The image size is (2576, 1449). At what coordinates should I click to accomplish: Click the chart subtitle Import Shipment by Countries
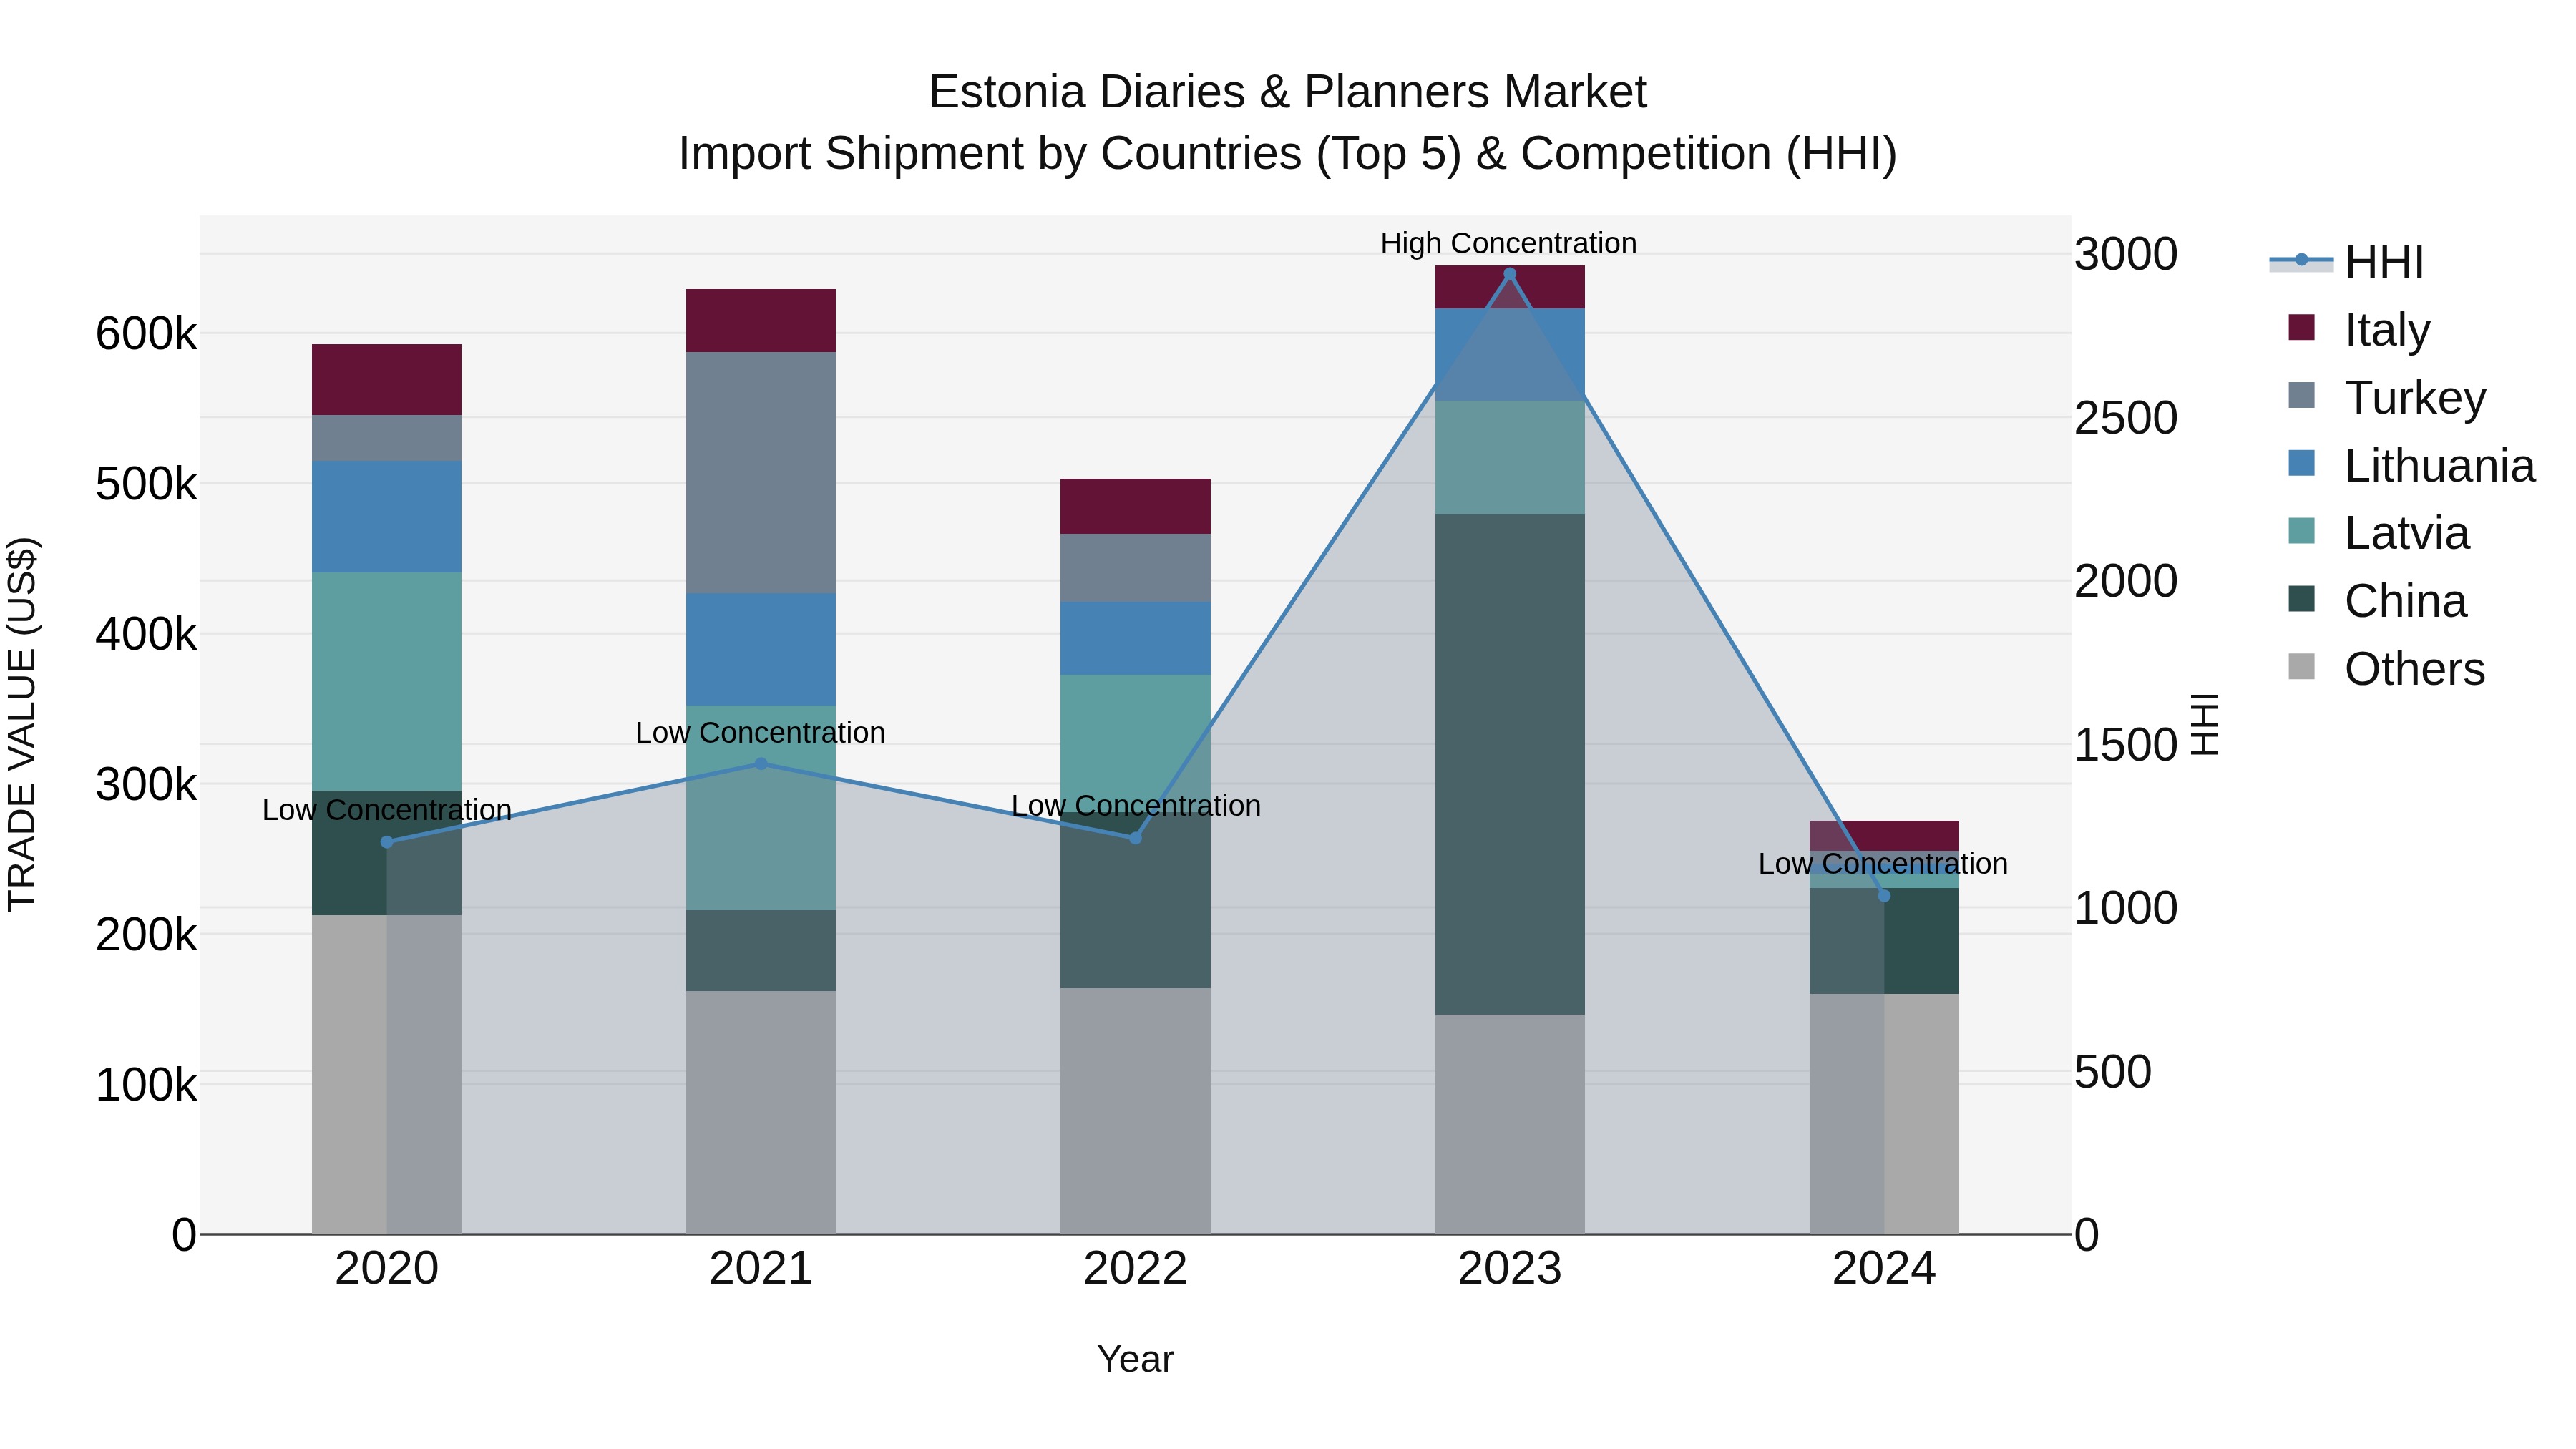coord(1288,154)
